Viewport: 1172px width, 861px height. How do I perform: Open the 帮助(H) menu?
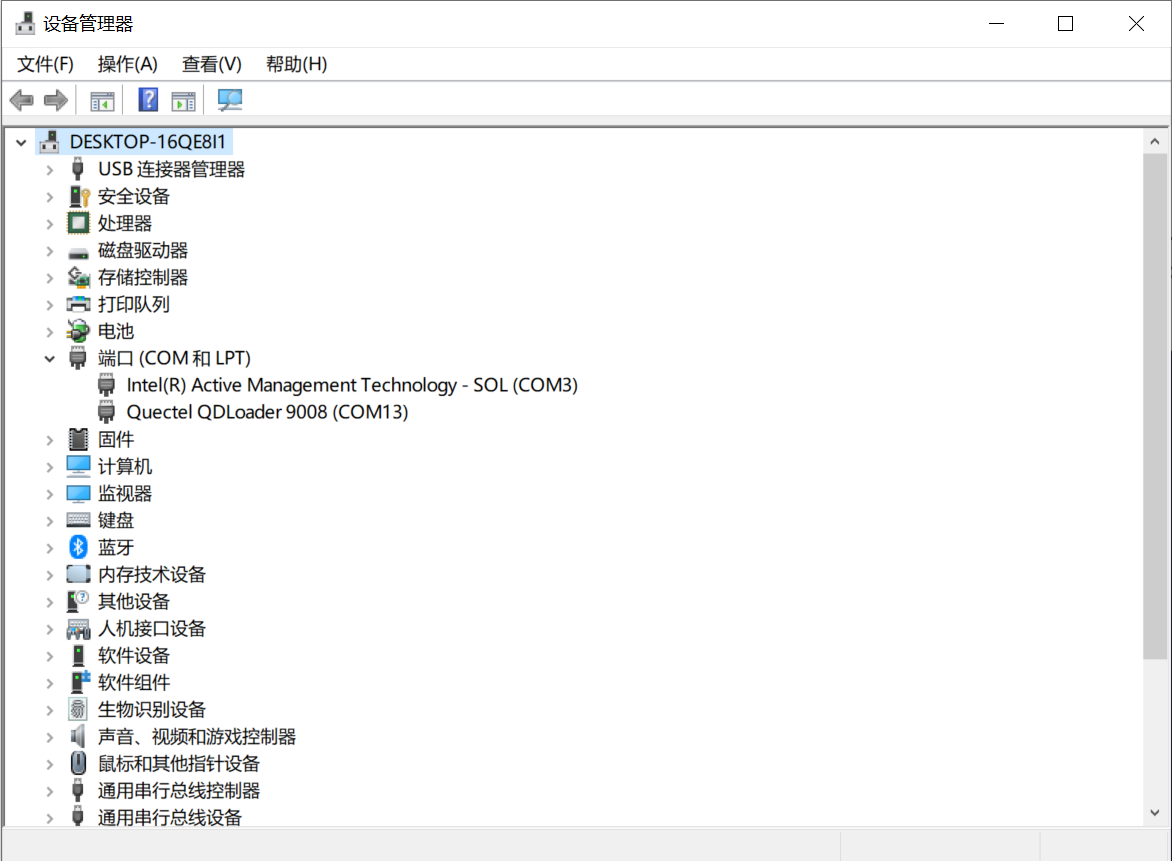click(x=297, y=64)
